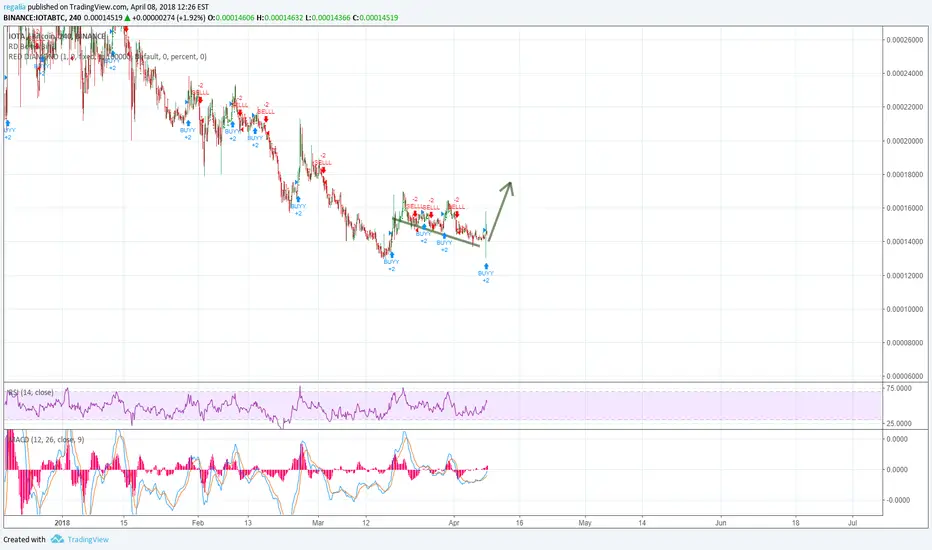Click the 0.00016000 price axis label
The height and width of the screenshot is (550, 932).
pos(905,208)
